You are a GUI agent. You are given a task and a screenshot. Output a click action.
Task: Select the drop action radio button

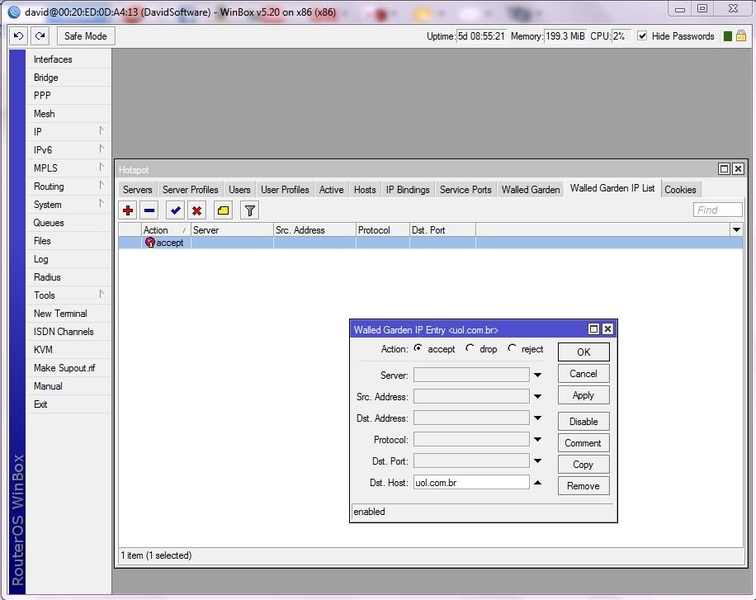click(x=471, y=349)
